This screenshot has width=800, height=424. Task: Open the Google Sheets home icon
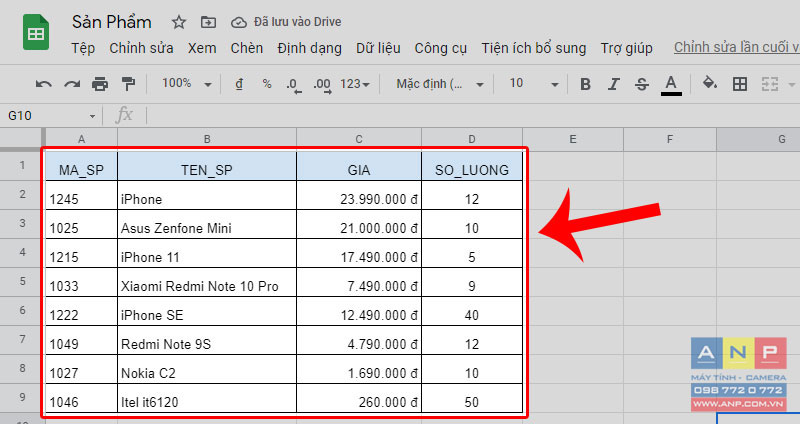click(36, 32)
